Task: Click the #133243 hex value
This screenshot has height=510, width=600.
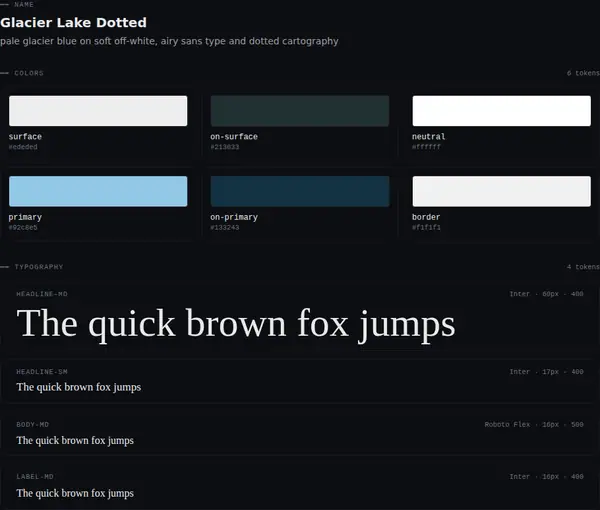Action: coord(225,228)
